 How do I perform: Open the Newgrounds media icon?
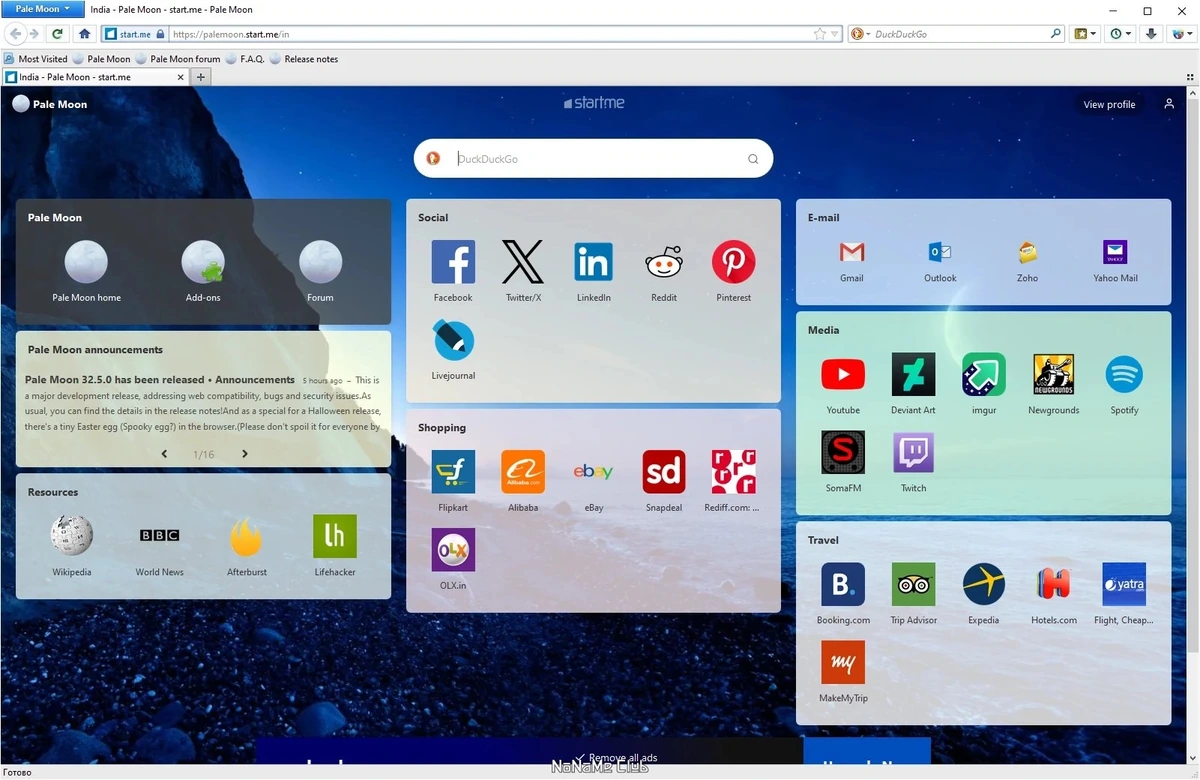1054,374
